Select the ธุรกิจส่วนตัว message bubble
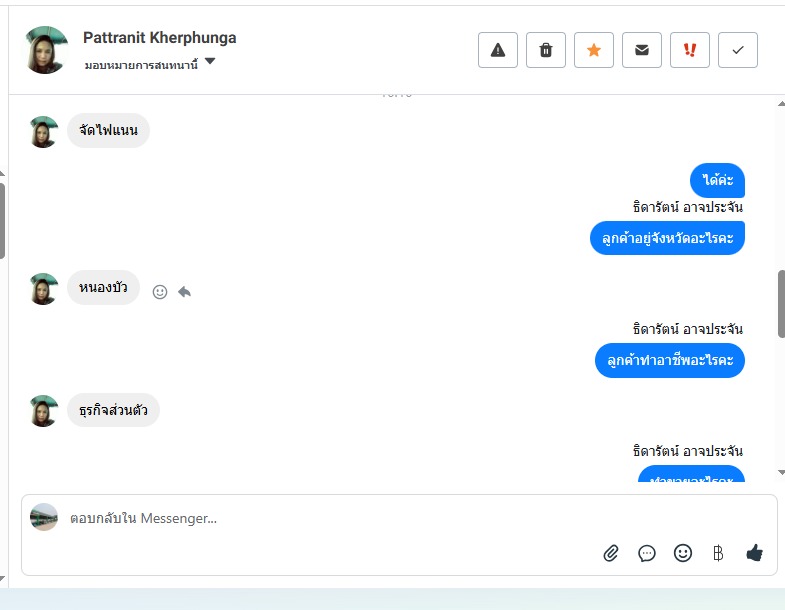This screenshot has height=610, width=785. point(113,410)
